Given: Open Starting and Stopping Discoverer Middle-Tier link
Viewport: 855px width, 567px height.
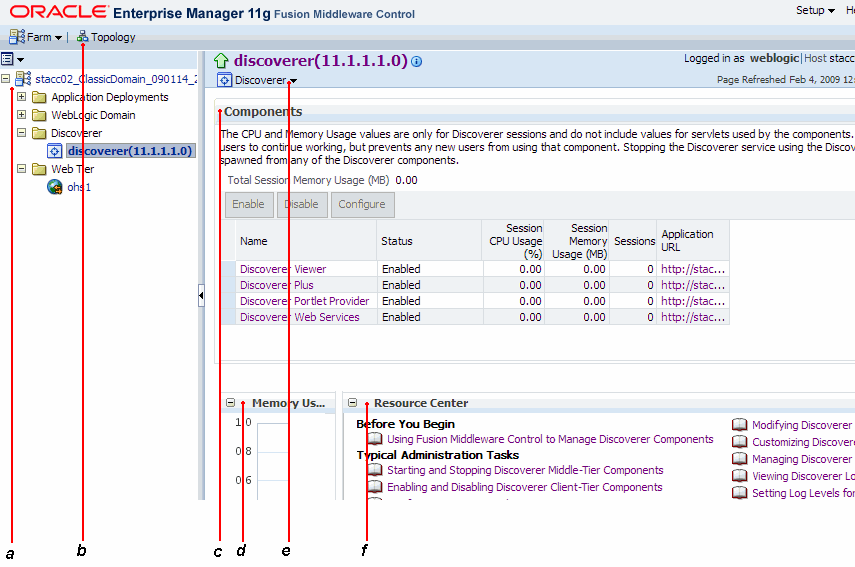Looking at the screenshot, I should 525,470.
